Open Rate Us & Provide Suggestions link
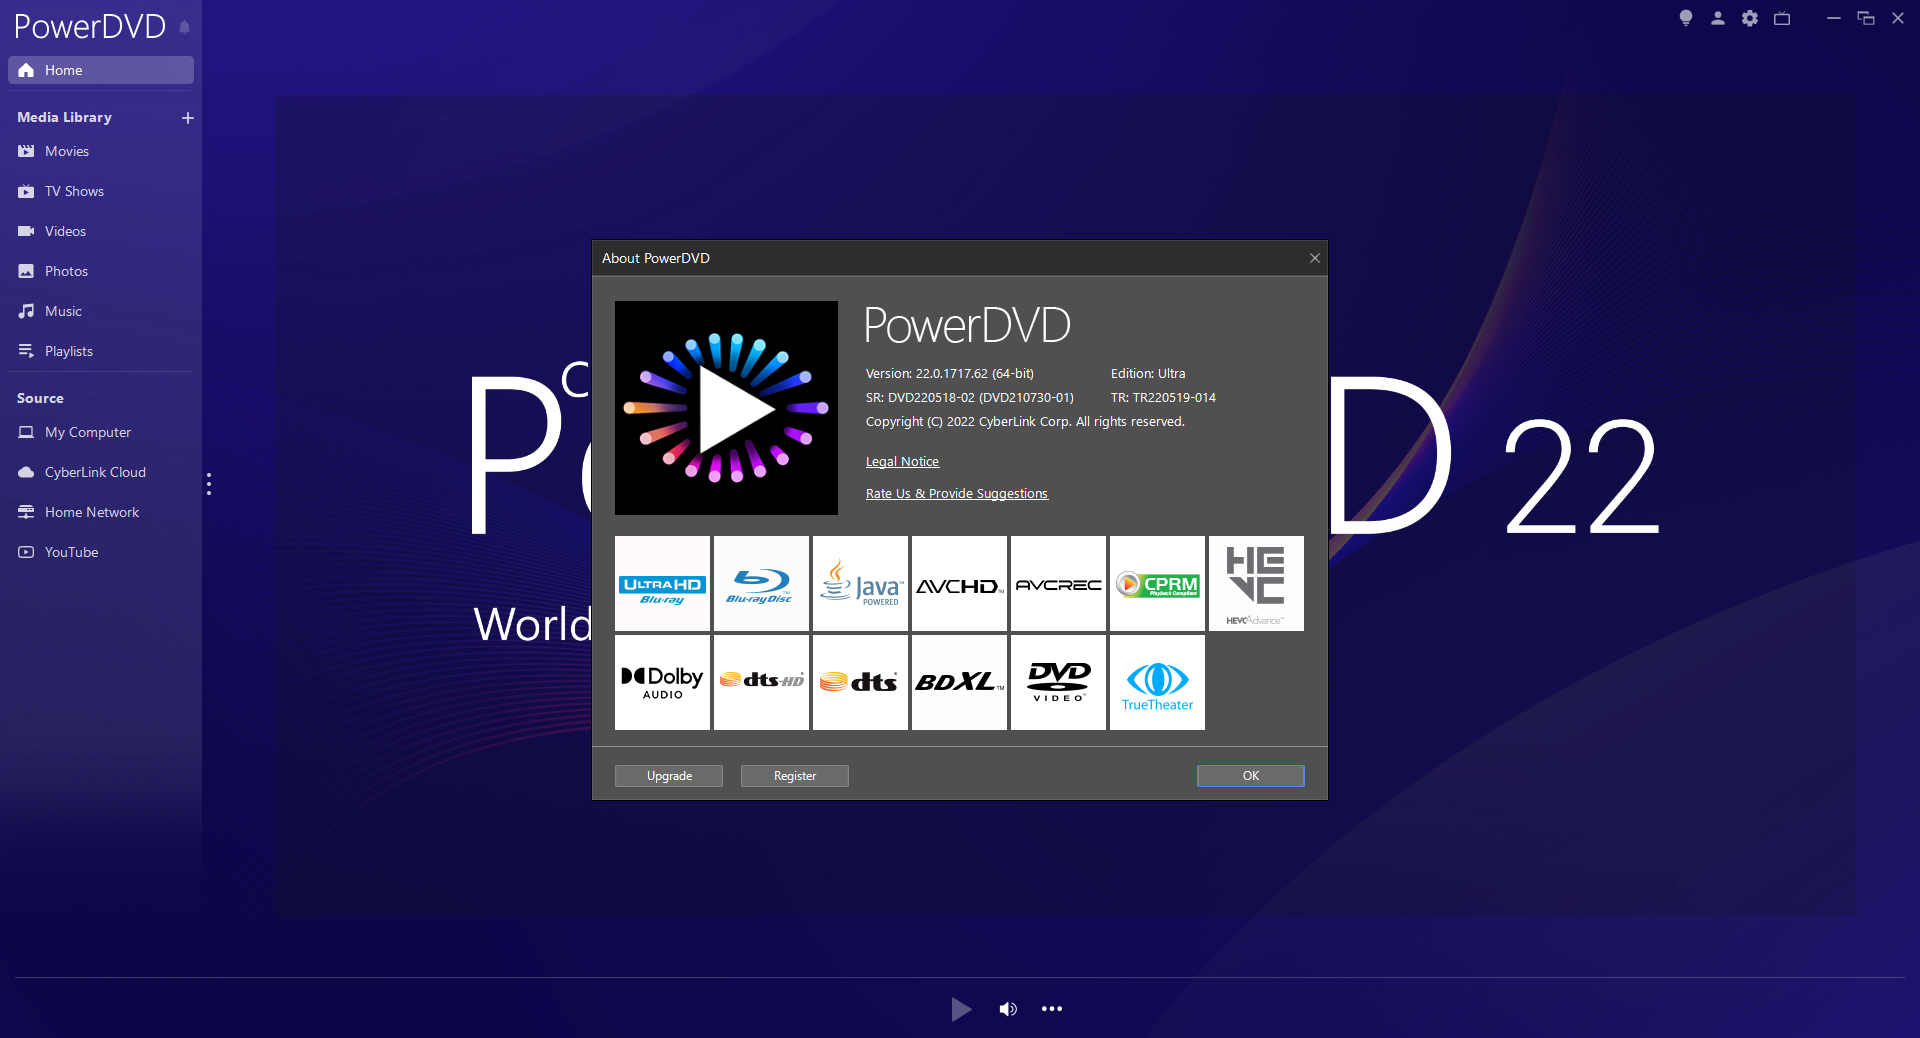The width and height of the screenshot is (1920, 1038). point(957,494)
